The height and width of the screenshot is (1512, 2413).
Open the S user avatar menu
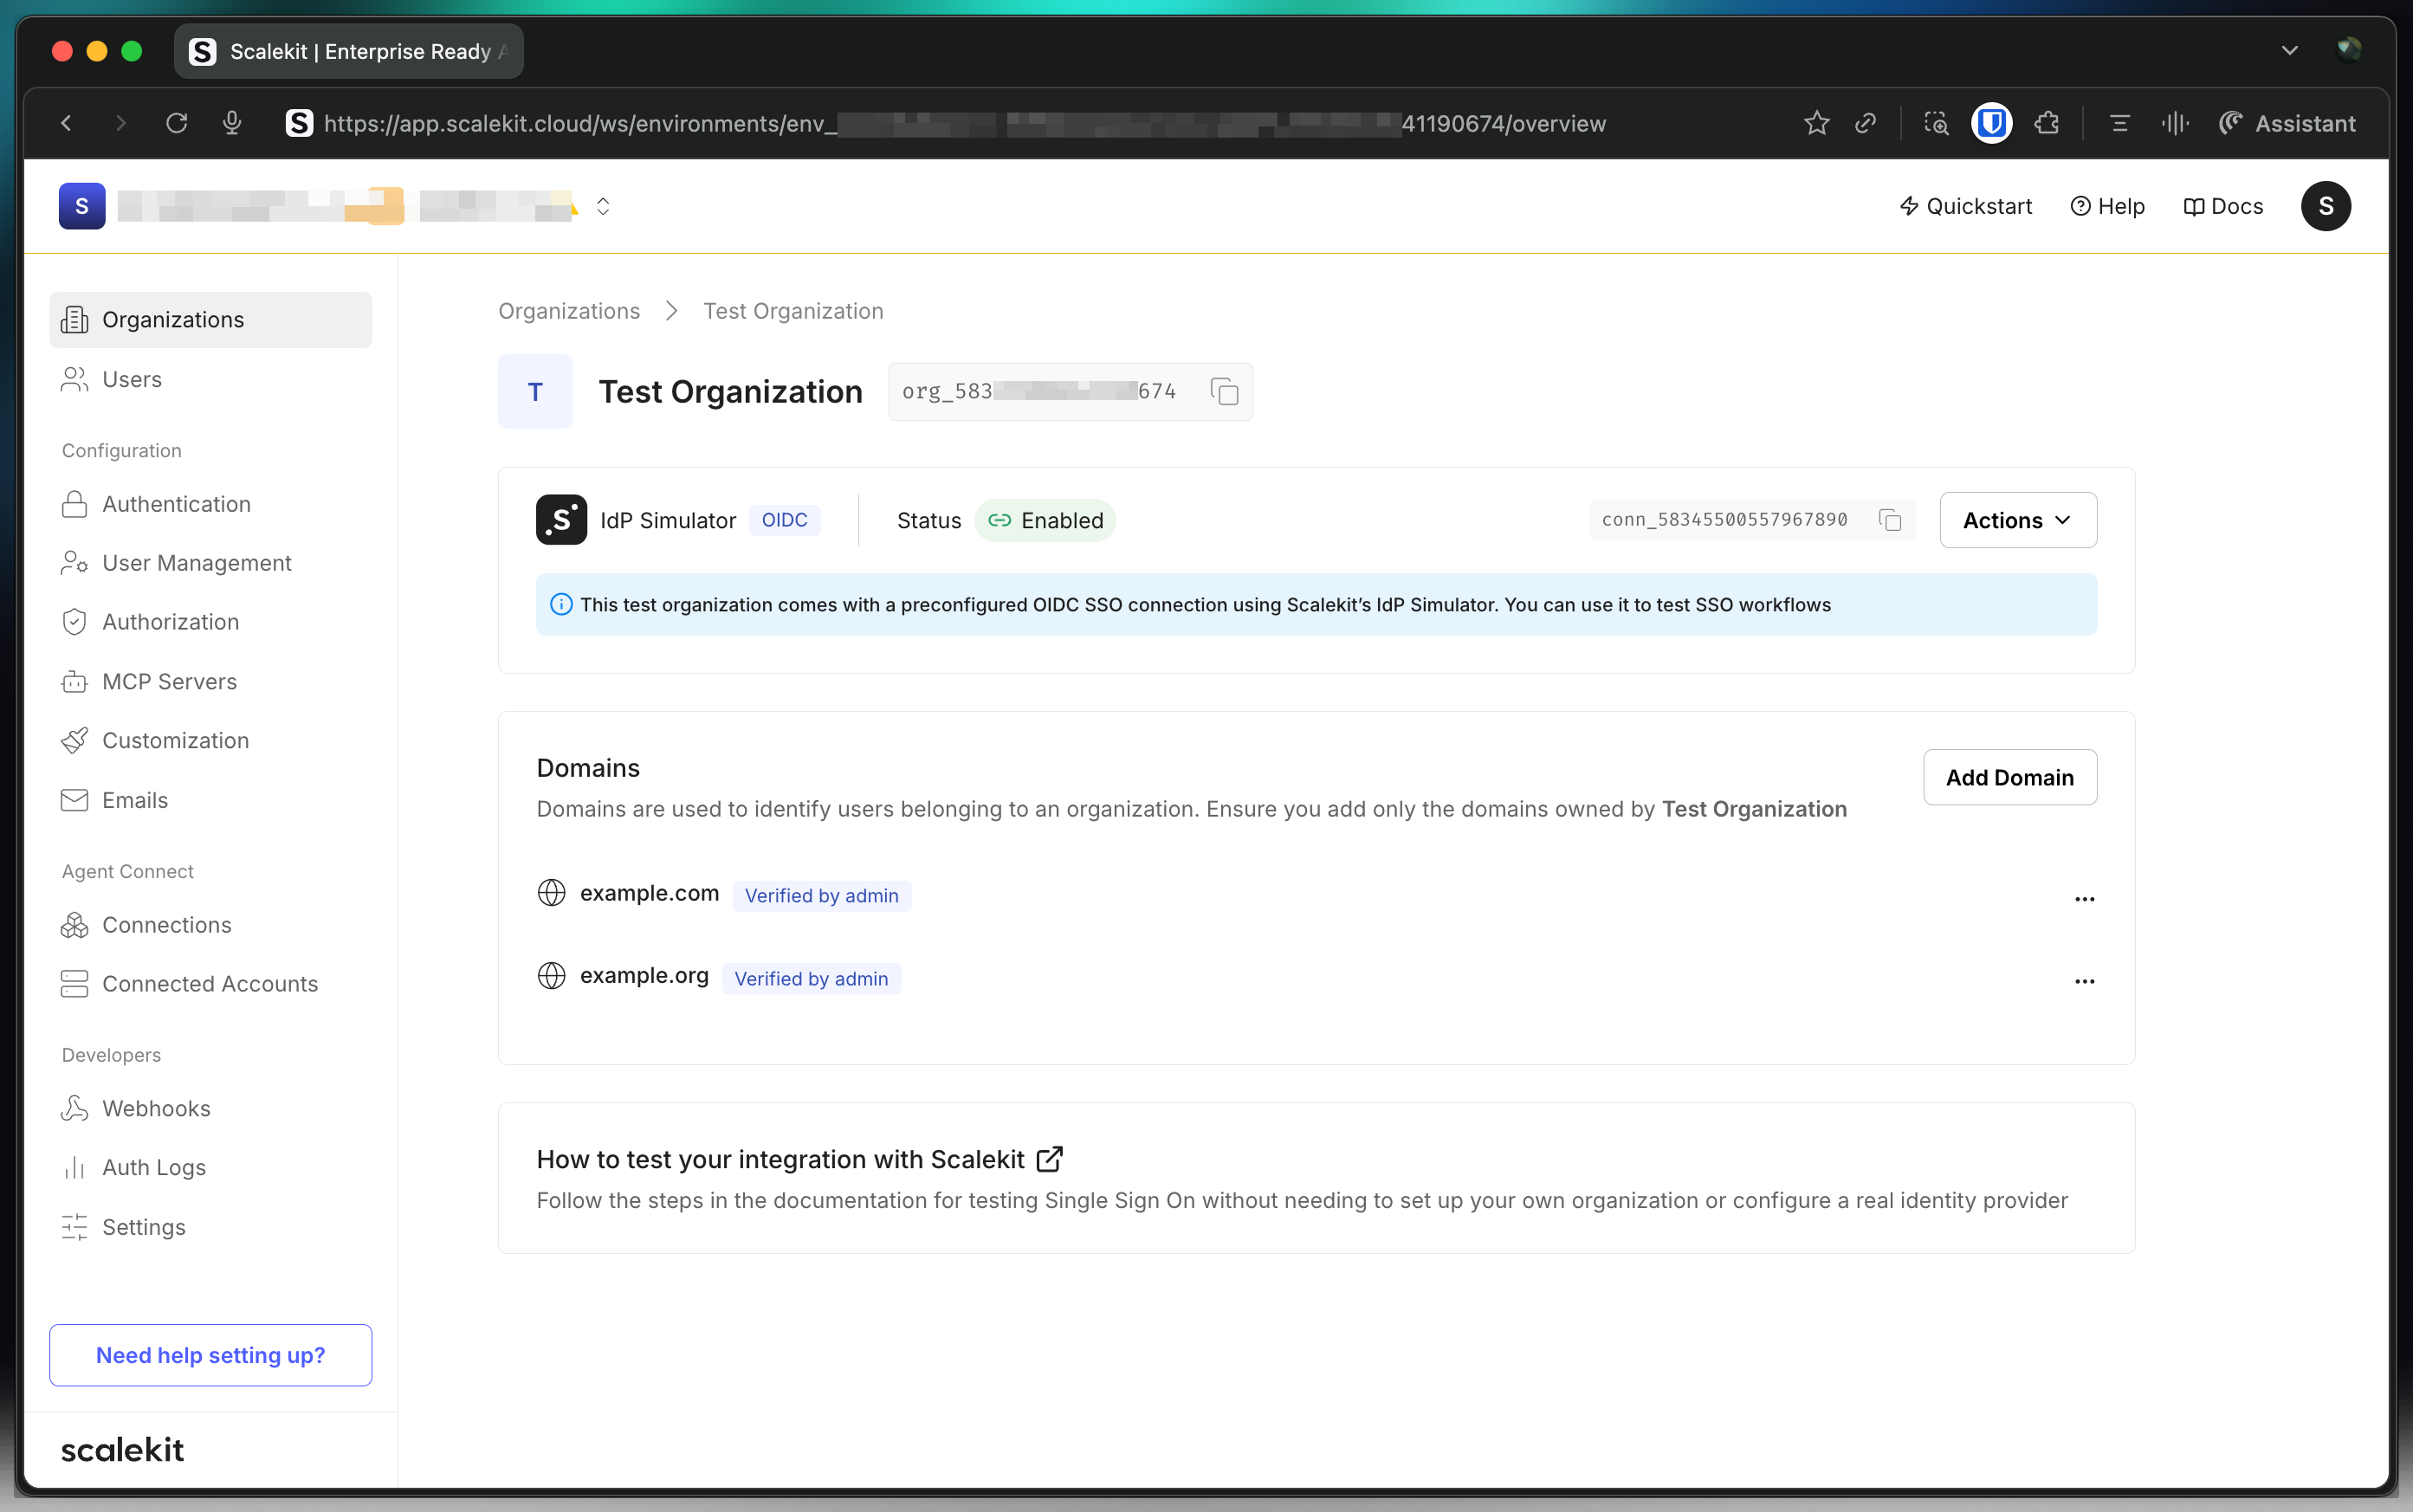[x=2325, y=206]
